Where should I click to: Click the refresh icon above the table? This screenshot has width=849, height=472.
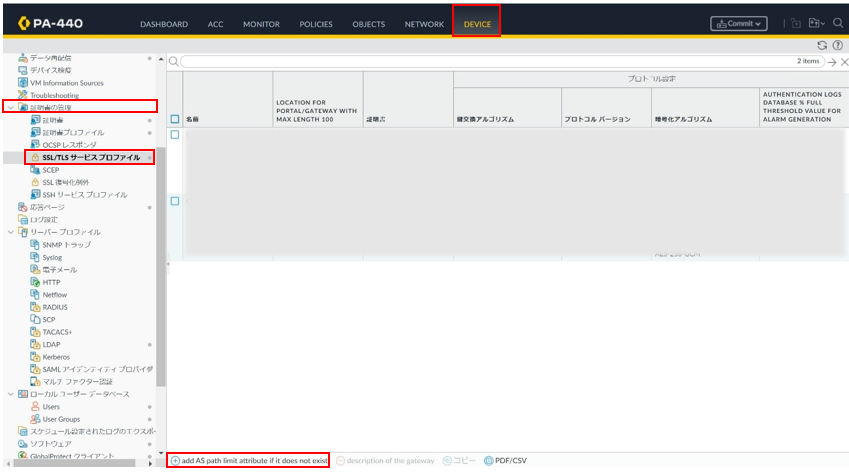click(822, 45)
